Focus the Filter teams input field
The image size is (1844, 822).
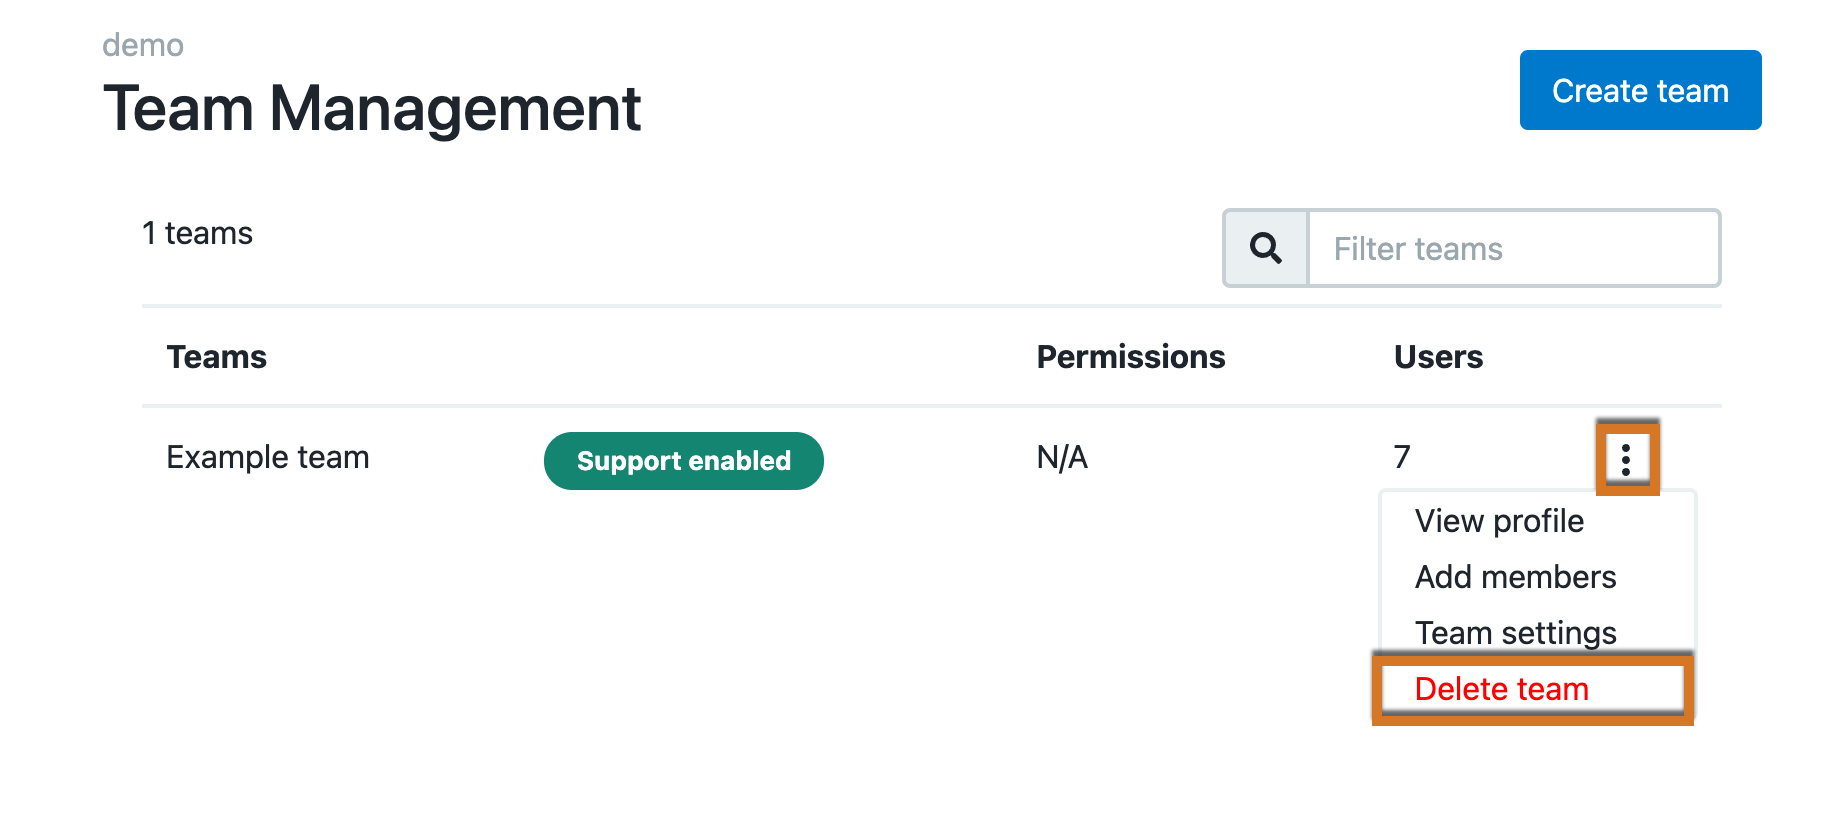1514,248
